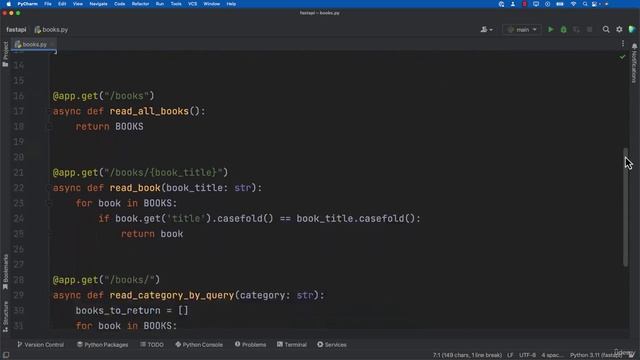Open the Version Control tool window
640x360 pixels.
(40, 344)
